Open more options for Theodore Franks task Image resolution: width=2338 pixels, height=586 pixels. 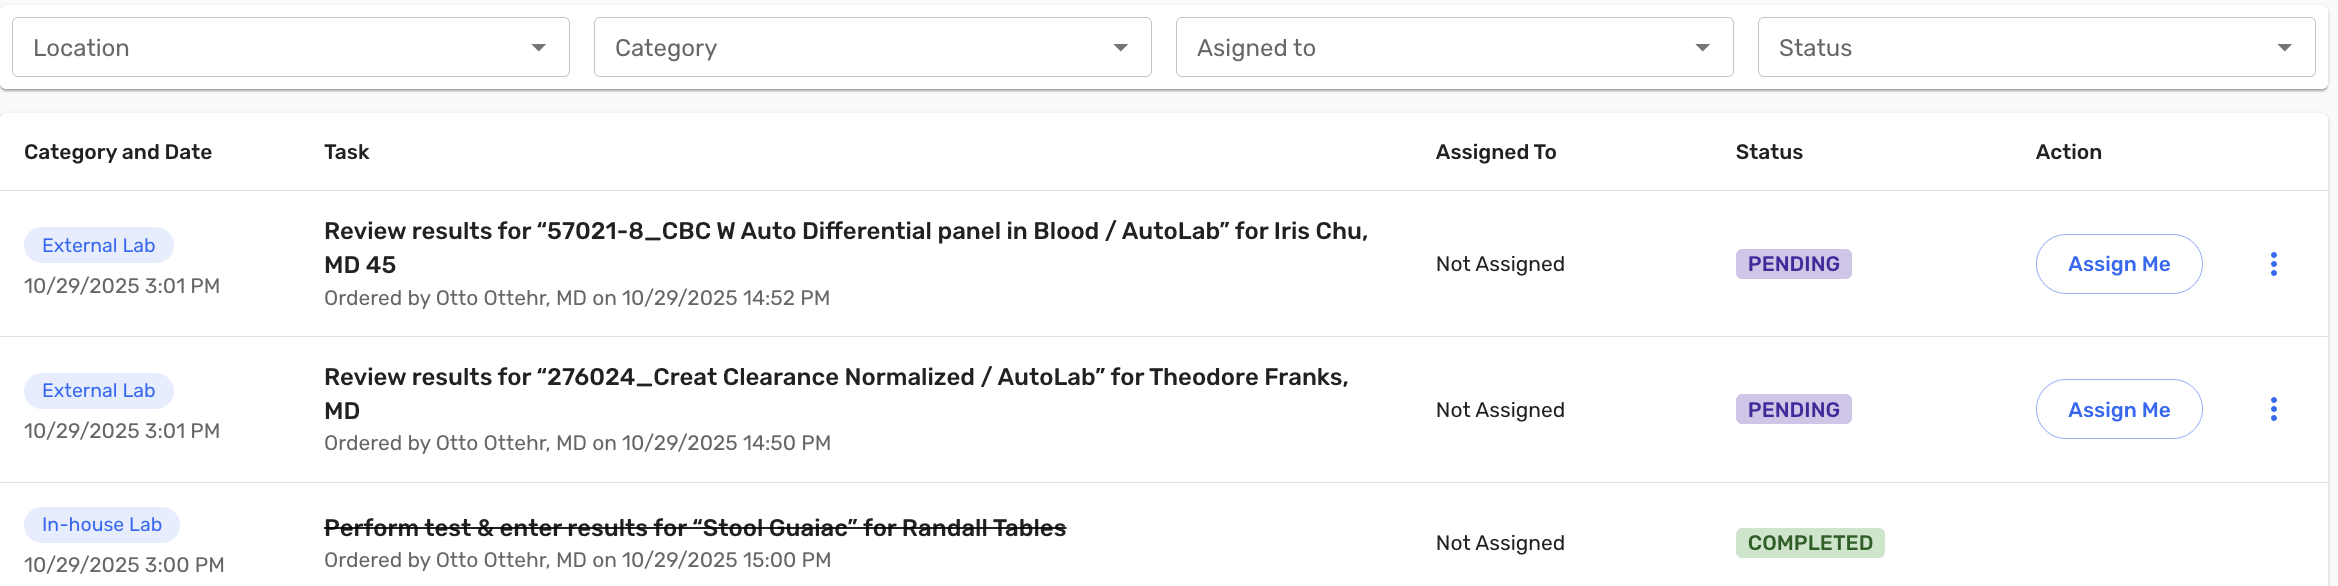tap(2273, 409)
